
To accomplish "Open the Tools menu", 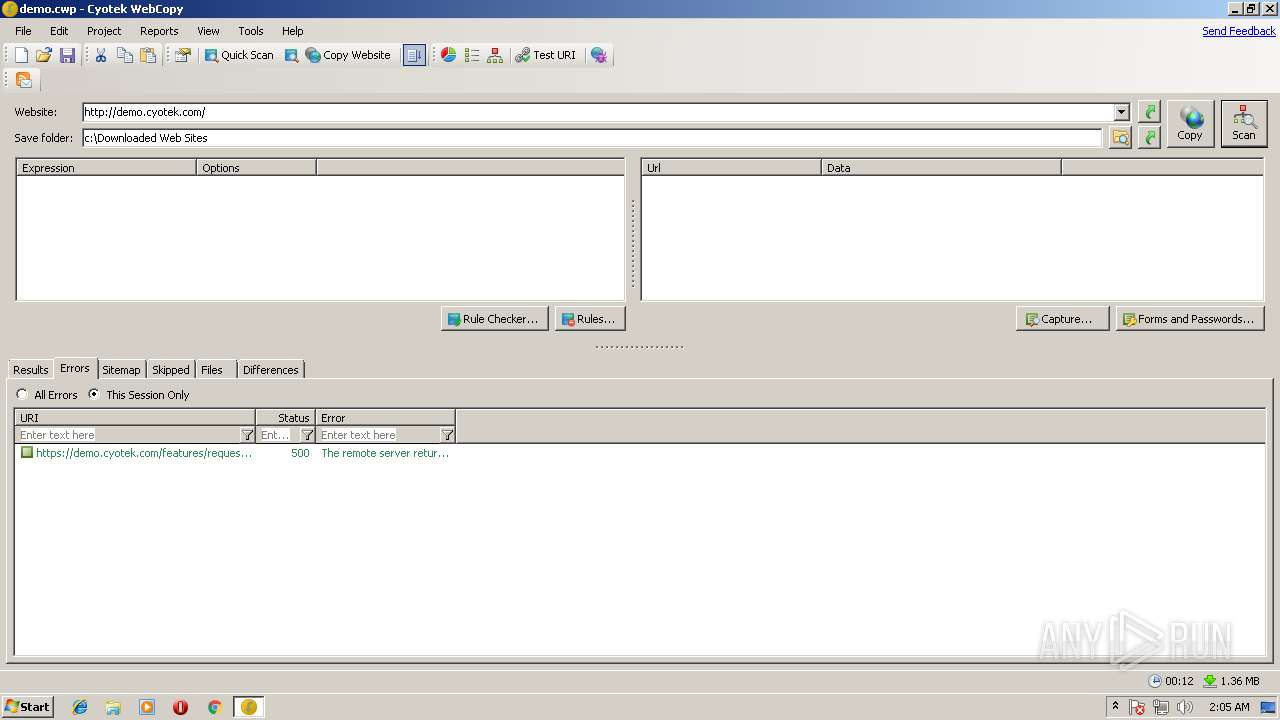I will tap(251, 31).
